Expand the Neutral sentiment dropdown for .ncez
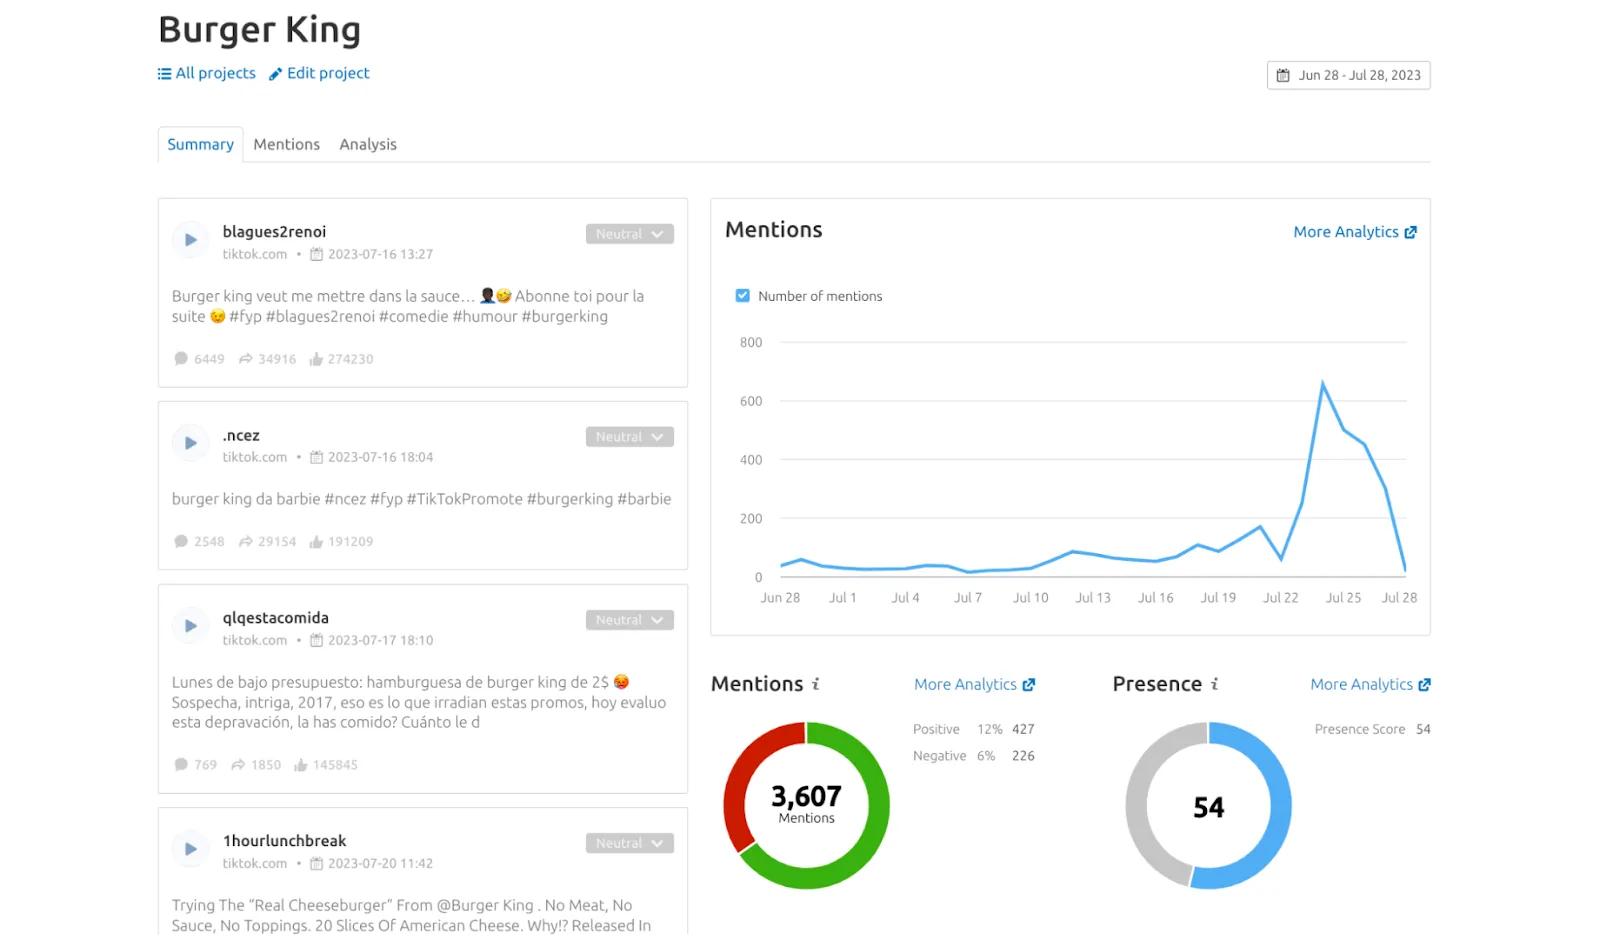The height and width of the screenshot is (935, 1600). tap(630, 437)
